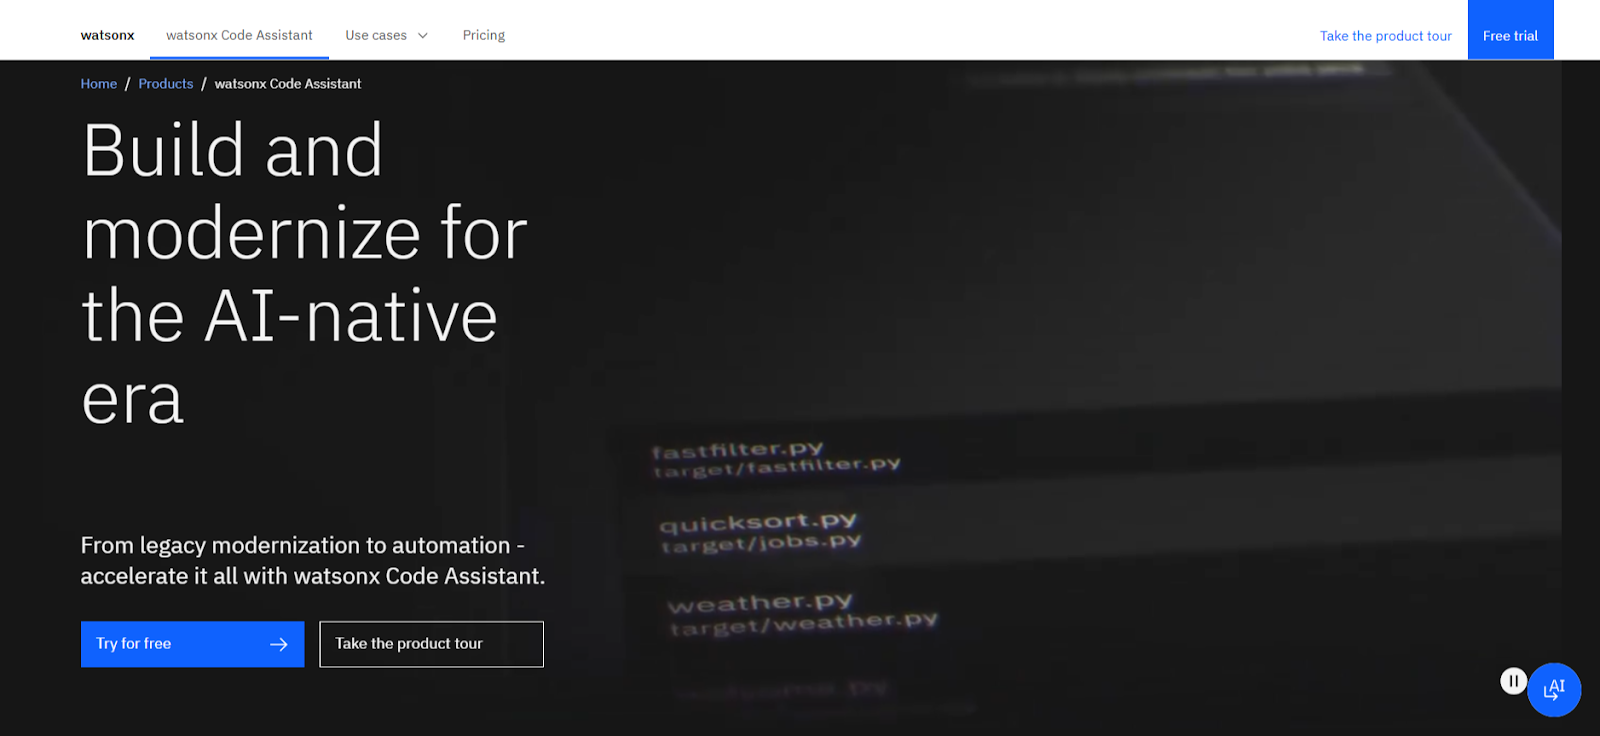Go to Products breadcrumb link
1600x736 pixels.
[166, 84]
